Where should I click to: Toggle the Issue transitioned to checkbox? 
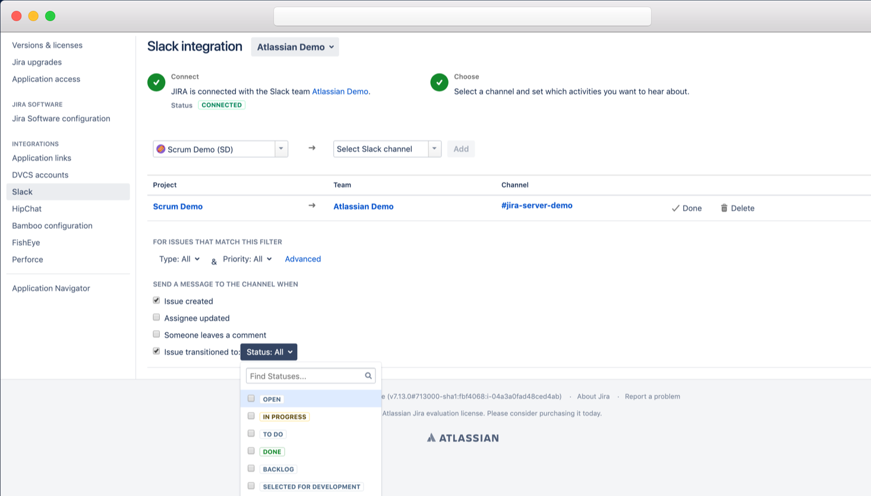(x=156, y=351)
